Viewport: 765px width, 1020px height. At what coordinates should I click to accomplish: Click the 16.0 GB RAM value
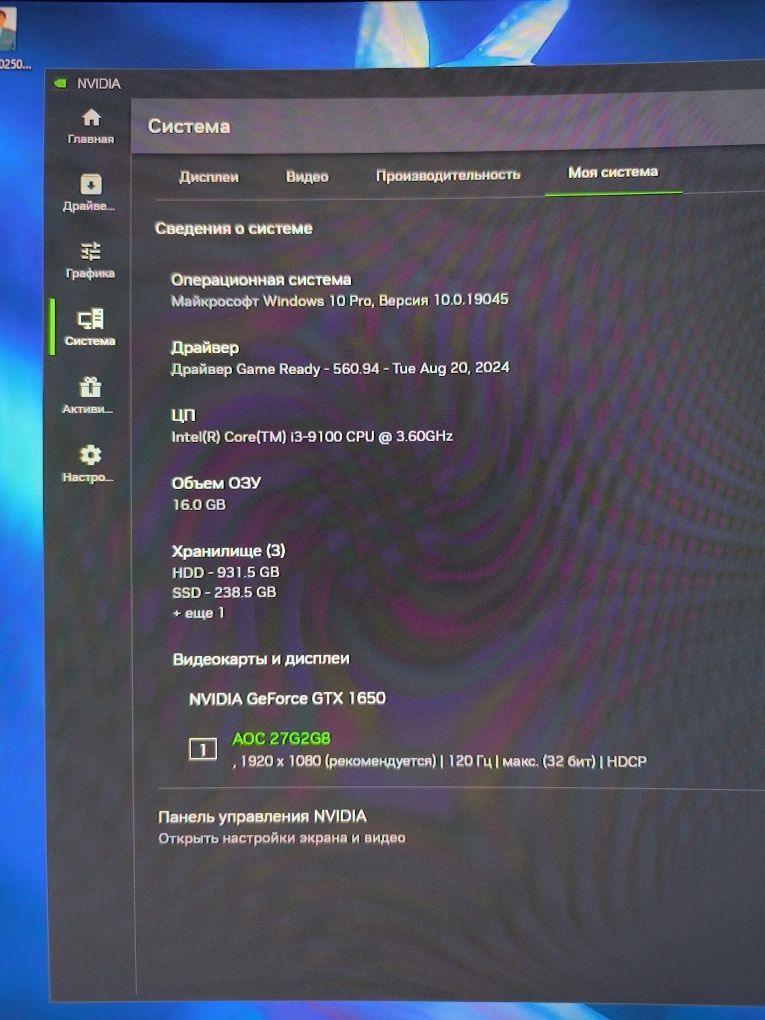tap(199, 504)
